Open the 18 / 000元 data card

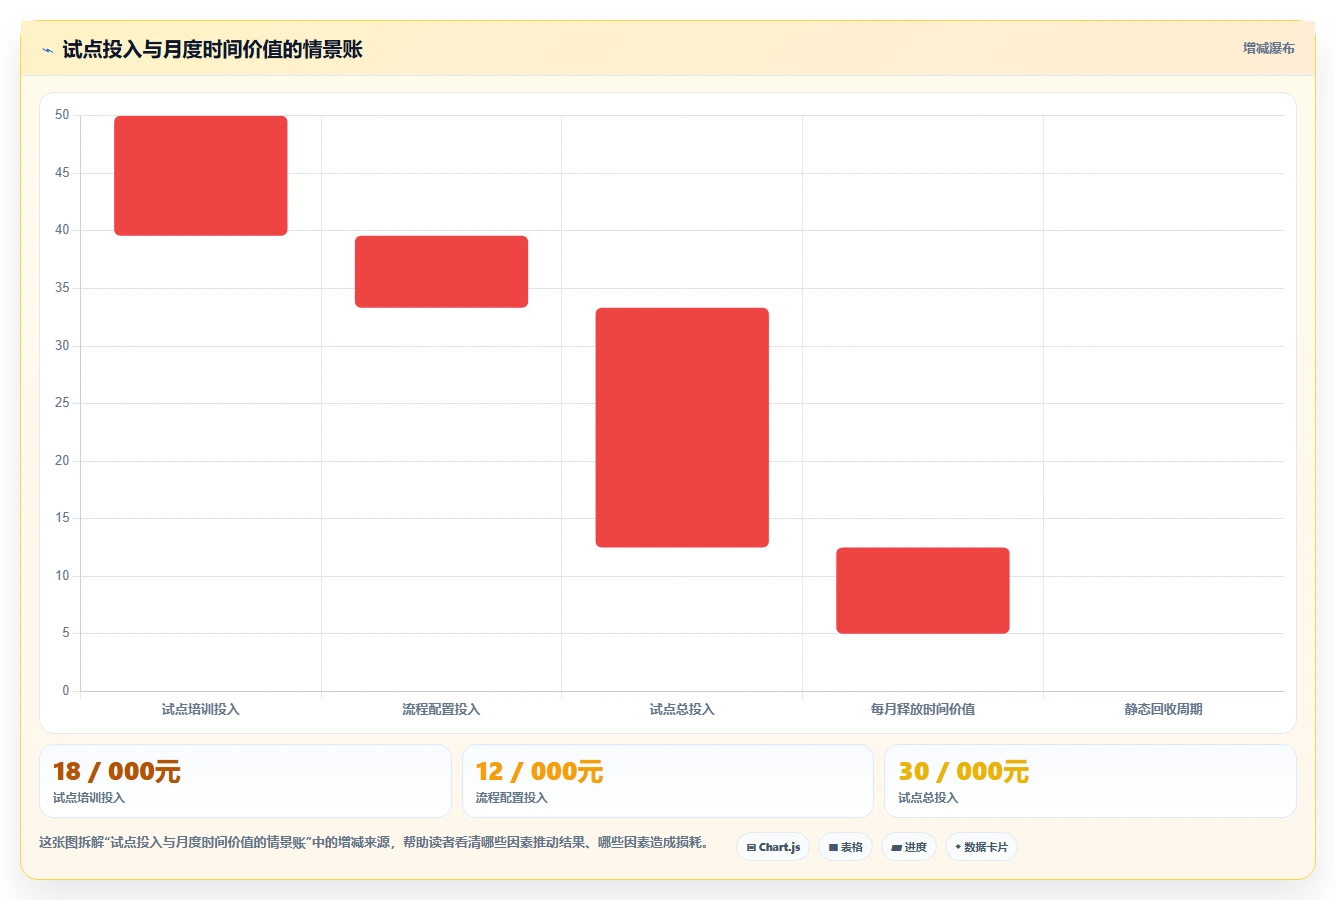[x=245, y=781]
